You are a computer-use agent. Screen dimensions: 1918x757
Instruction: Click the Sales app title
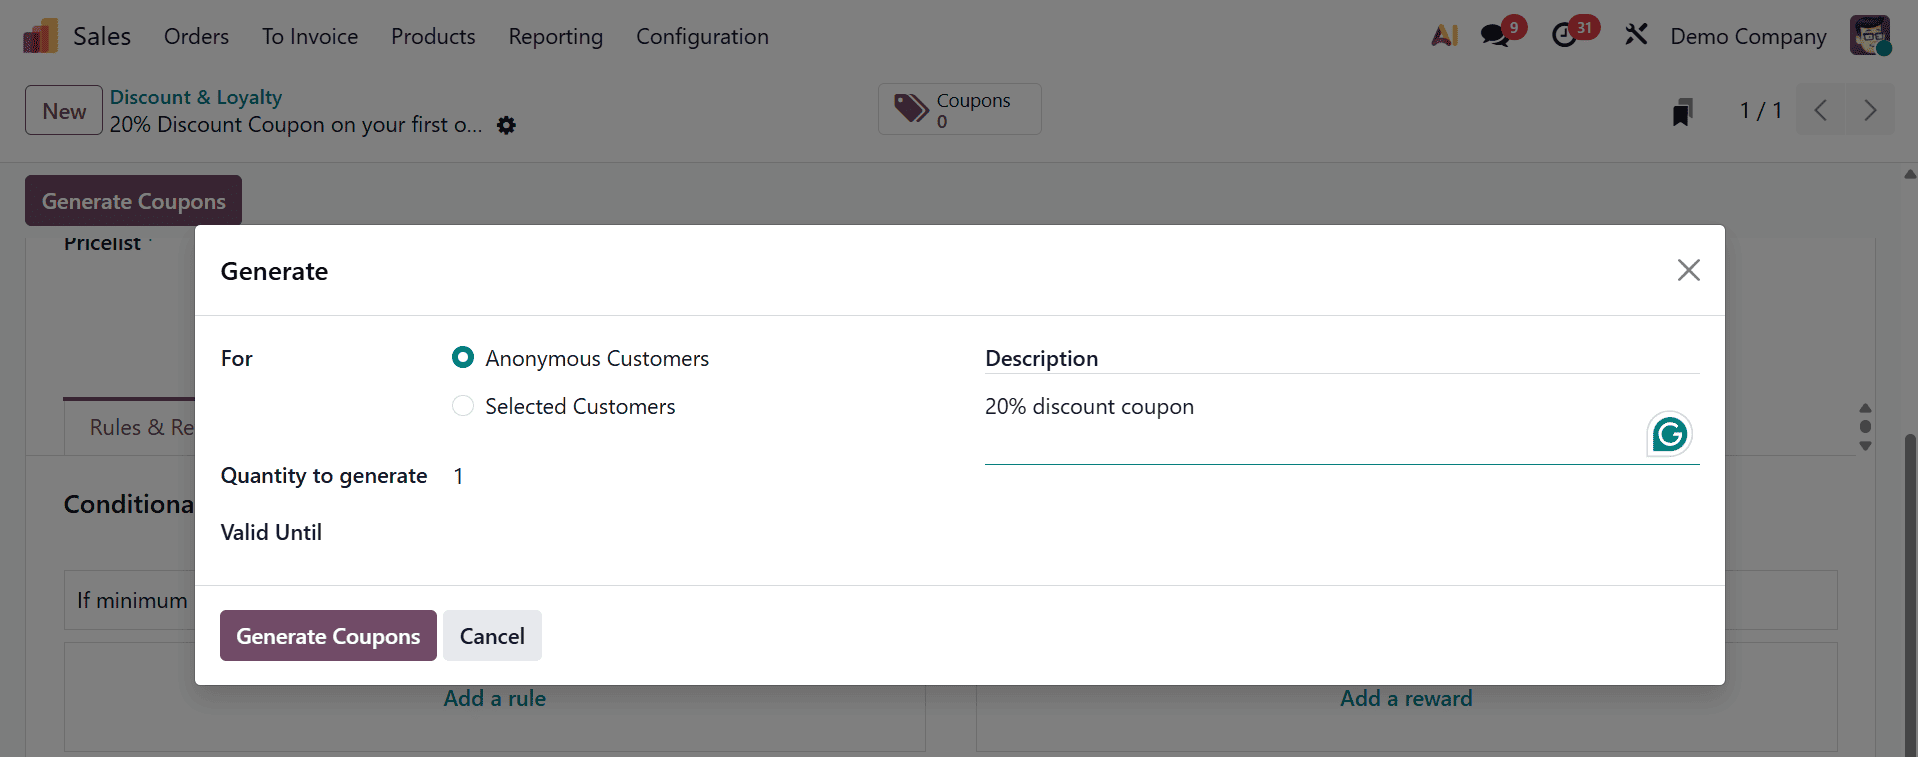(x=102, y=36)
